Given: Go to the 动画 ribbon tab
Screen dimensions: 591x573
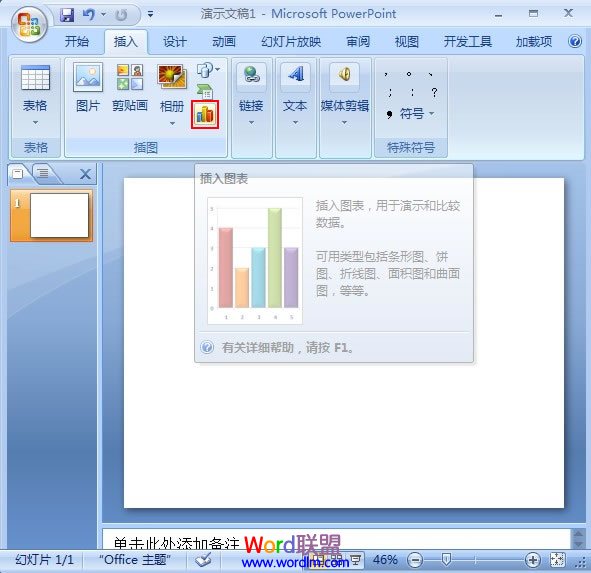Looking at the screenshot, I should pyautogui.click(x=224, y=41).
